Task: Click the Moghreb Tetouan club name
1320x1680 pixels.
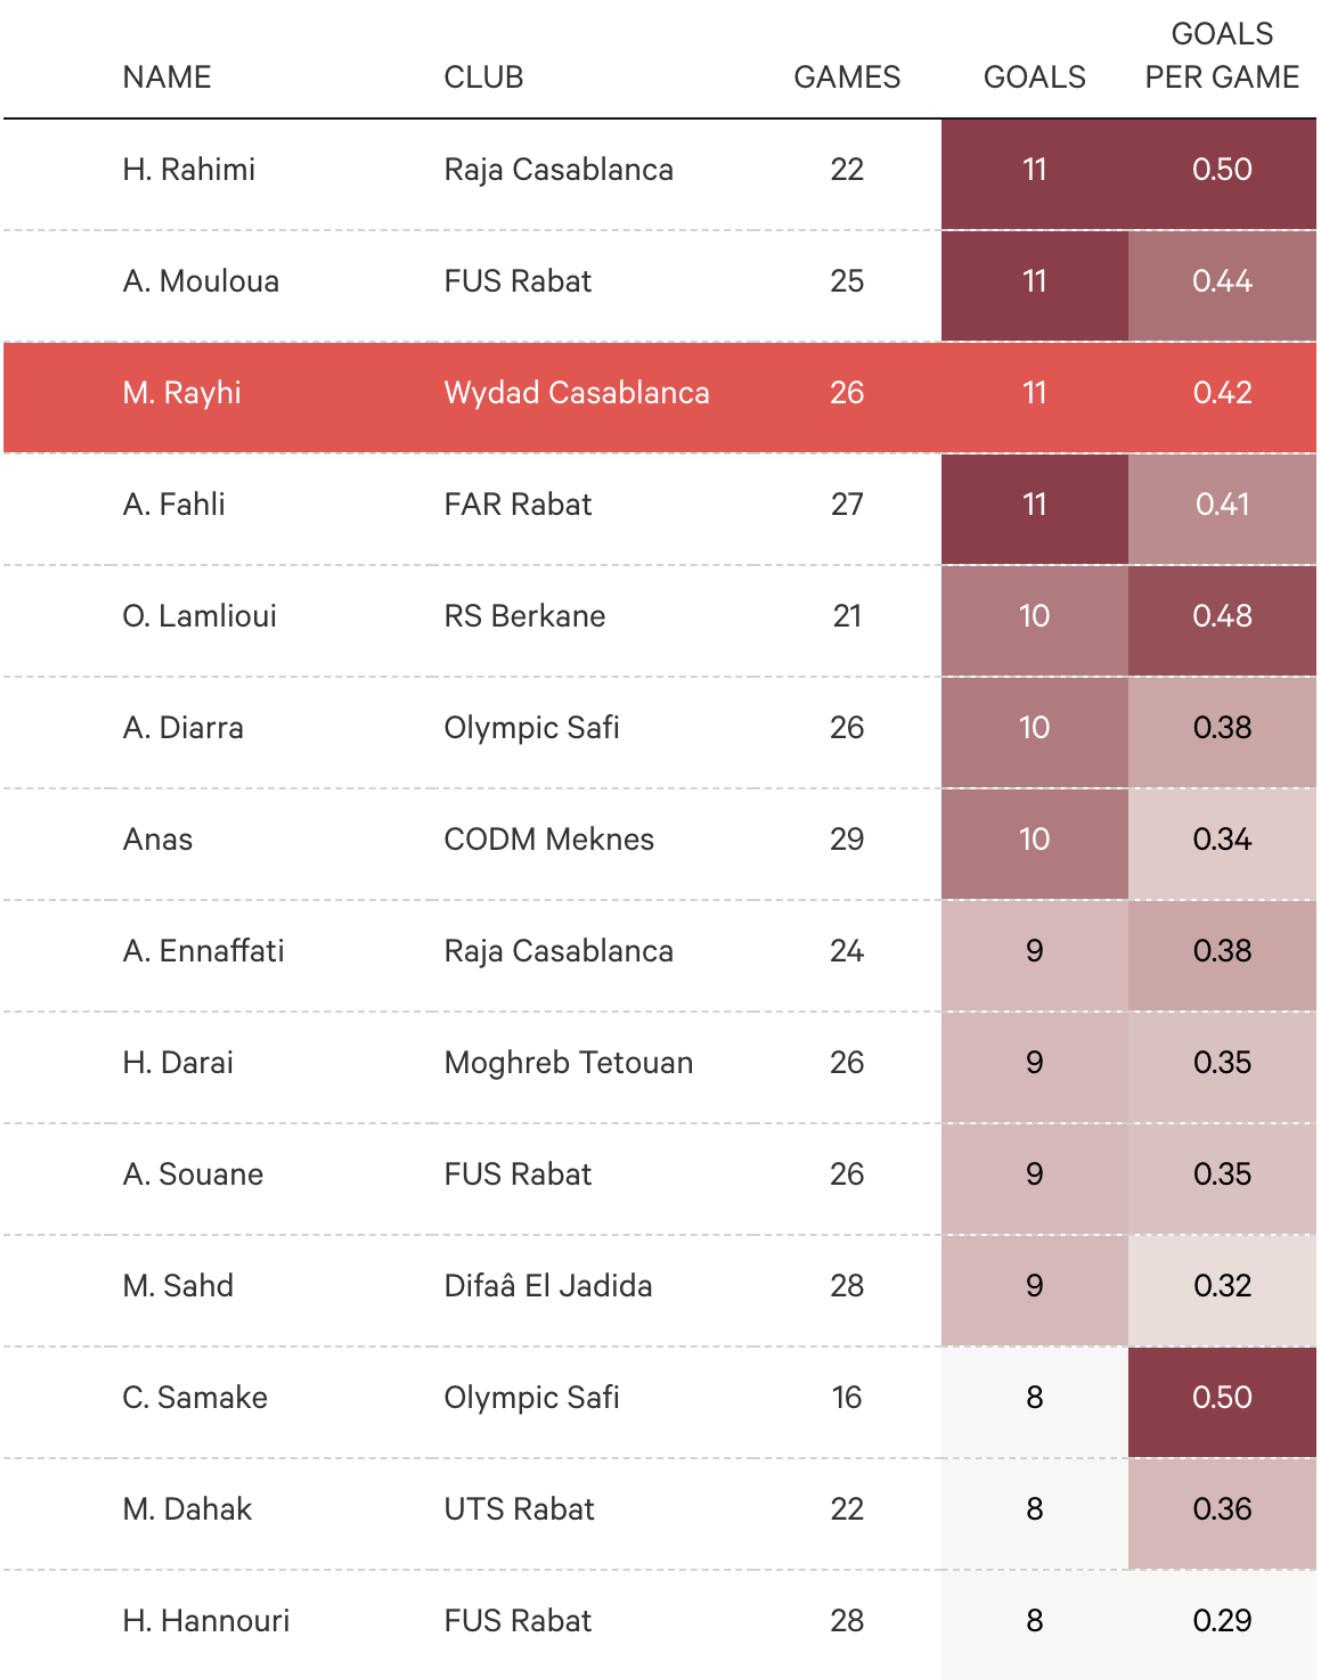Action: point(568,1063)
